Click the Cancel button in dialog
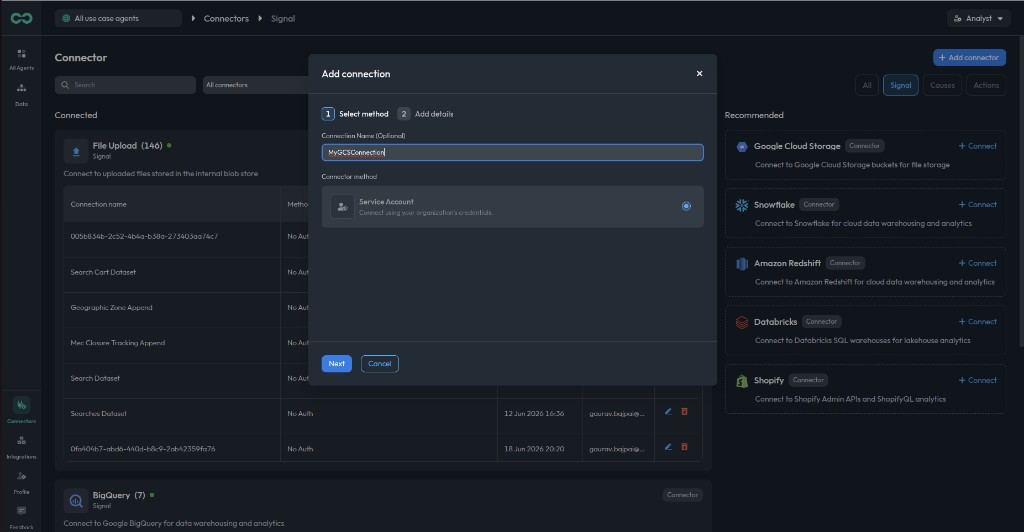The width and height of the screenshot is (1024, 532). point(379,364)
